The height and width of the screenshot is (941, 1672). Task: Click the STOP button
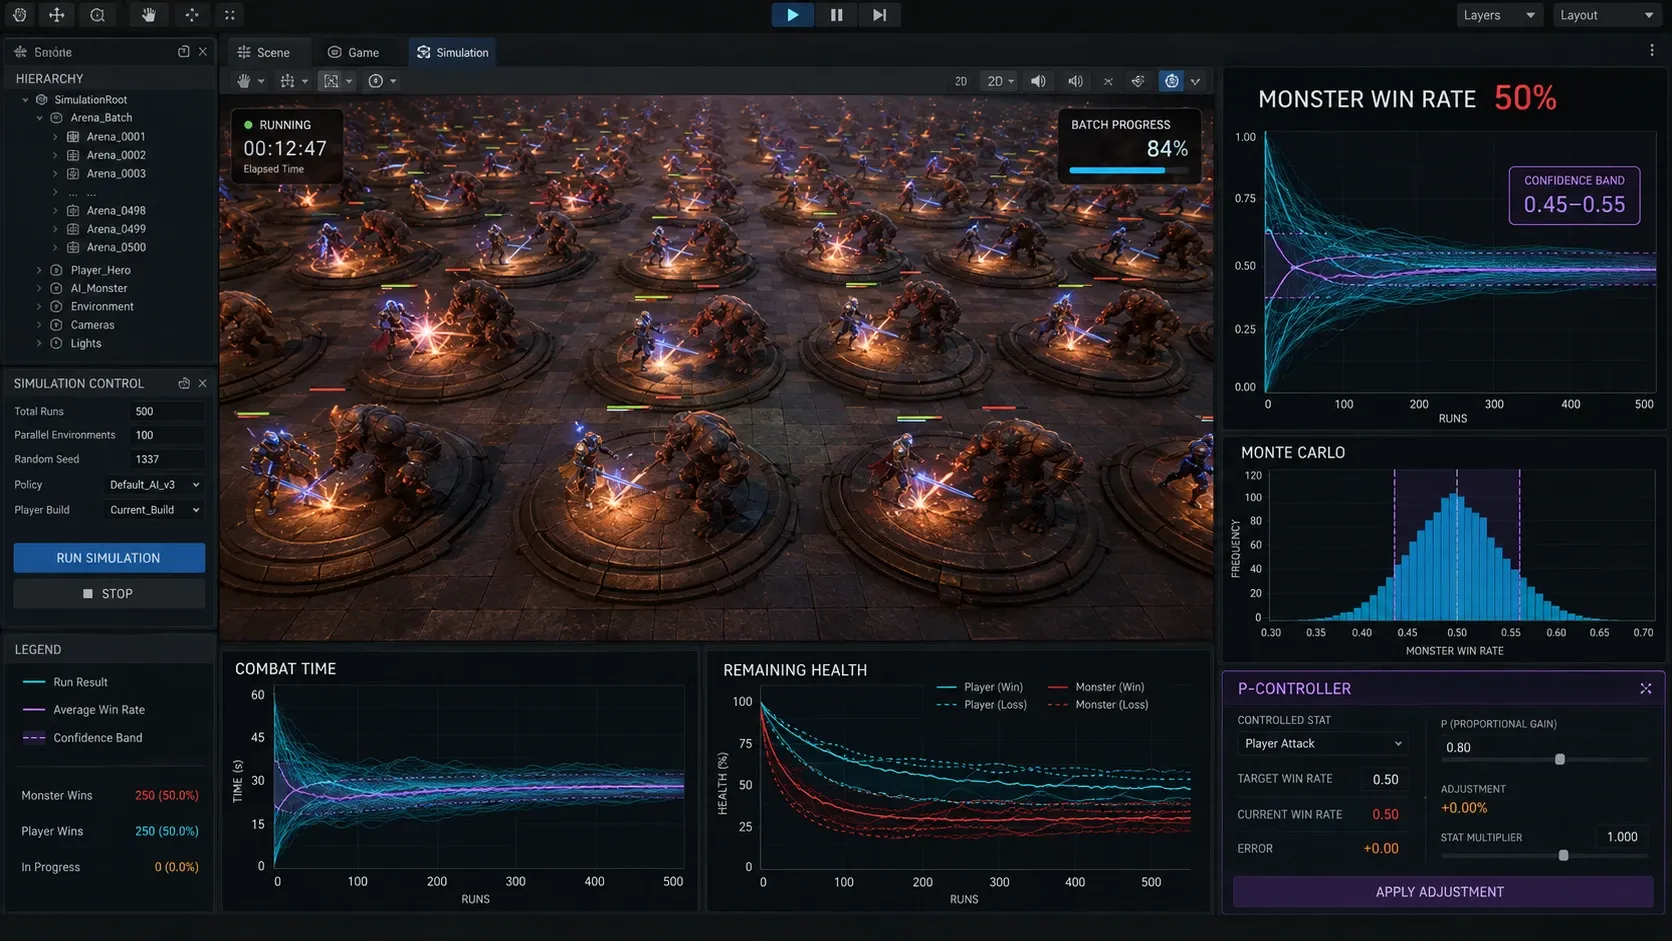109,594
